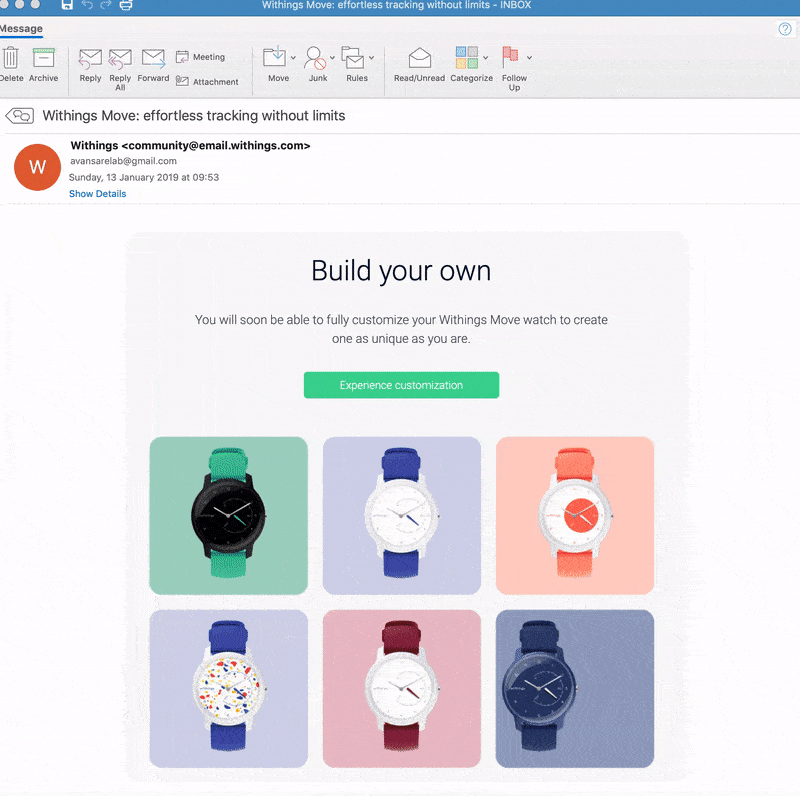This screenshot has width=800, height=796.
Task: Click the Experience customization button
Action: point(401,385)
